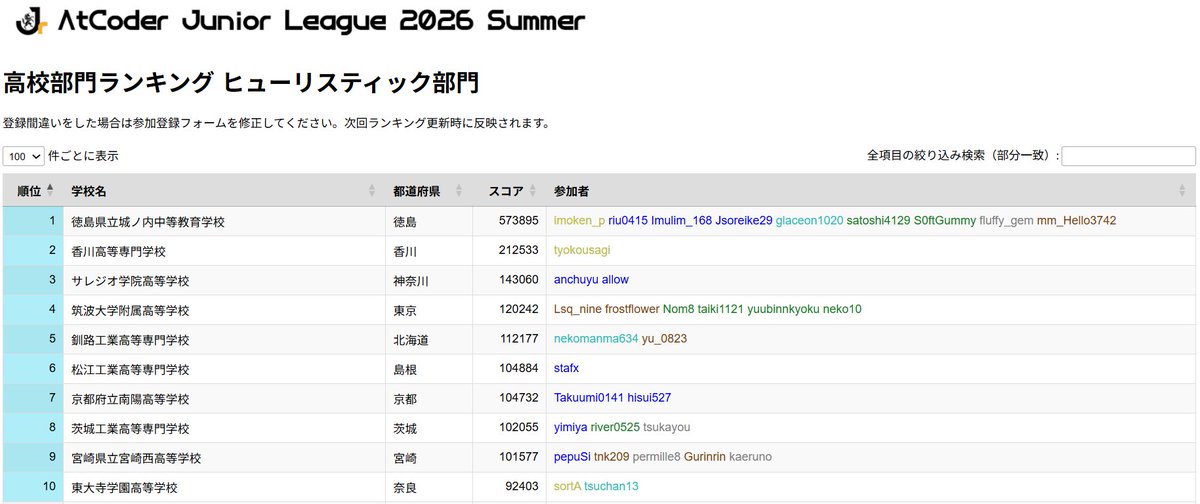The image size is (1200, 504).
Task: Open participant river0525 profile
Action: [x=615, y=428]
